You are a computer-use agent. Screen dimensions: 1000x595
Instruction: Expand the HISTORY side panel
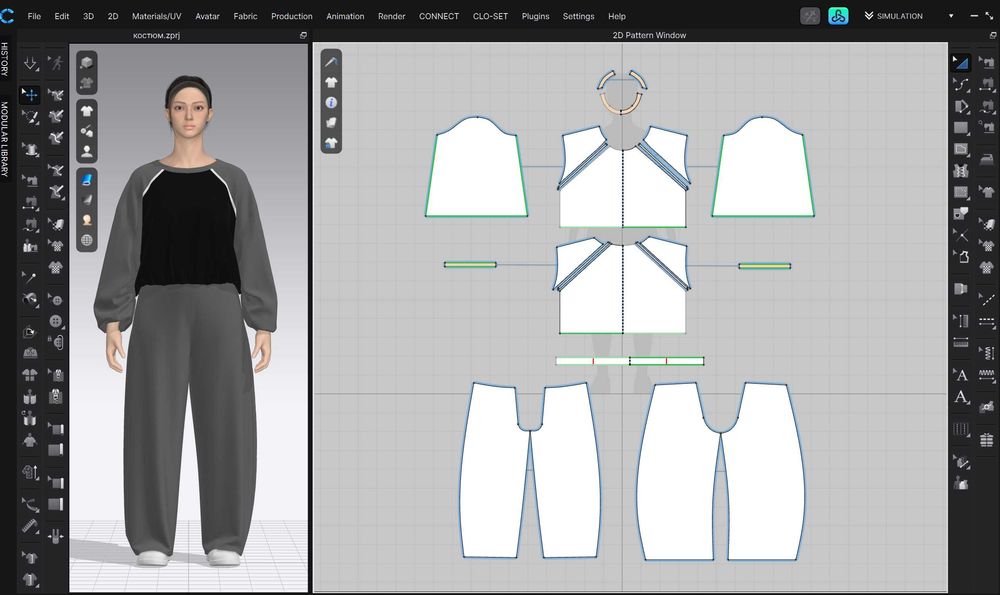[5, 59]
